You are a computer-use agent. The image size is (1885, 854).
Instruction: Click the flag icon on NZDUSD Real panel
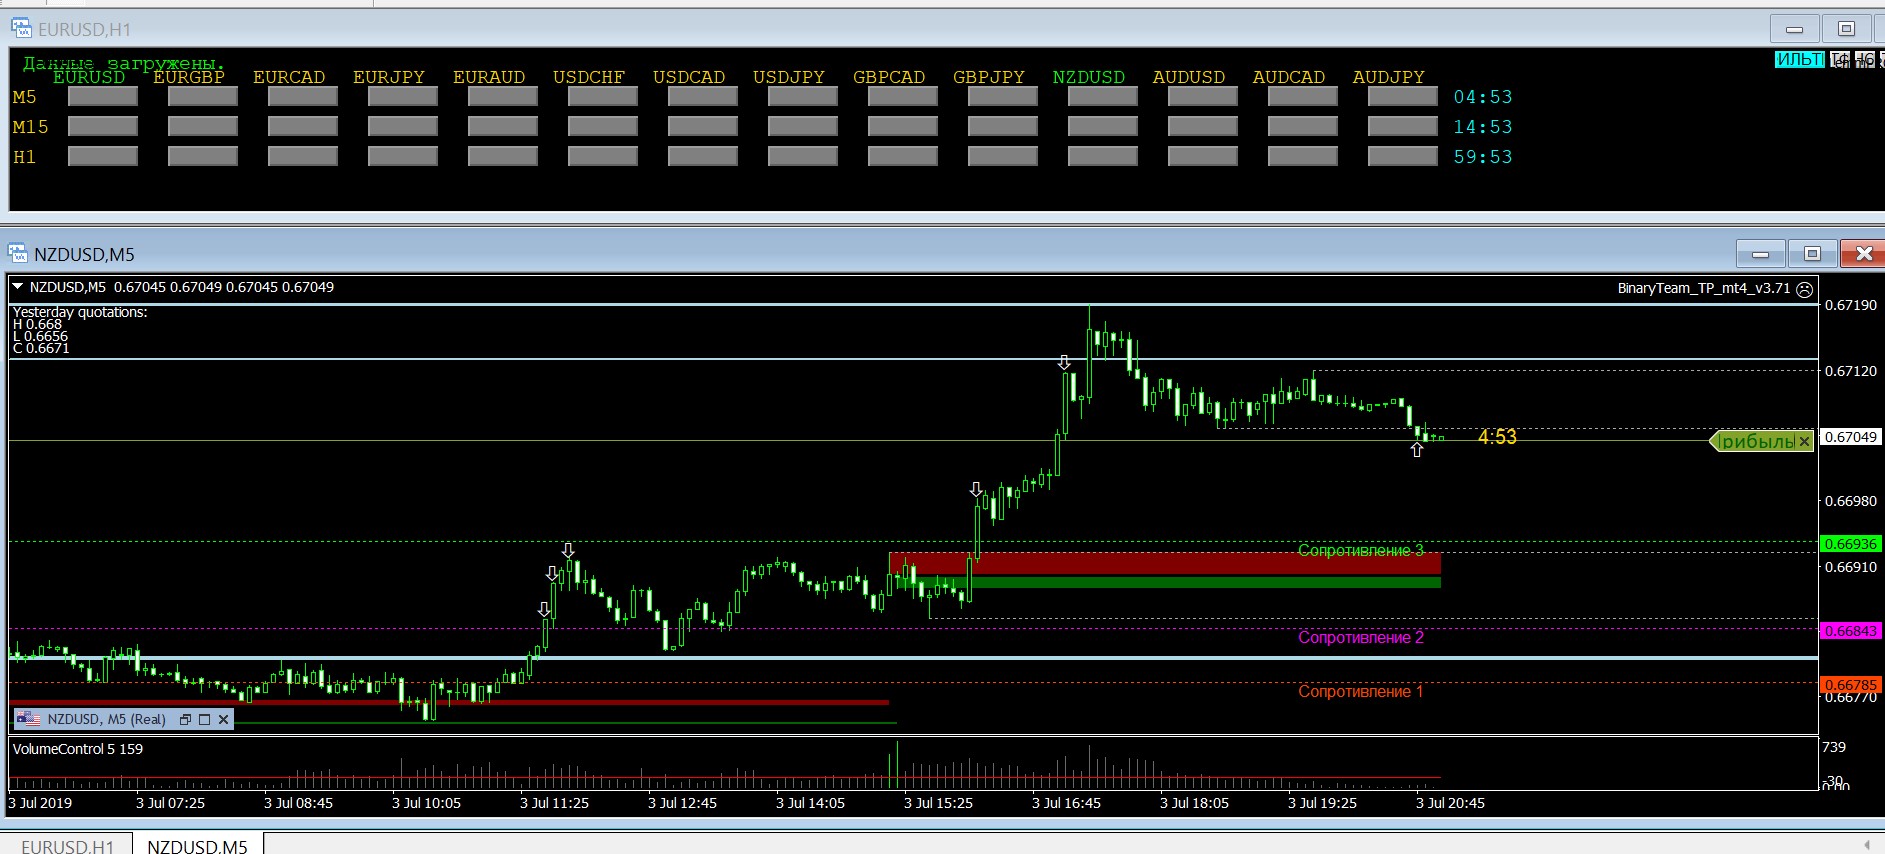[x=28, y=719]
